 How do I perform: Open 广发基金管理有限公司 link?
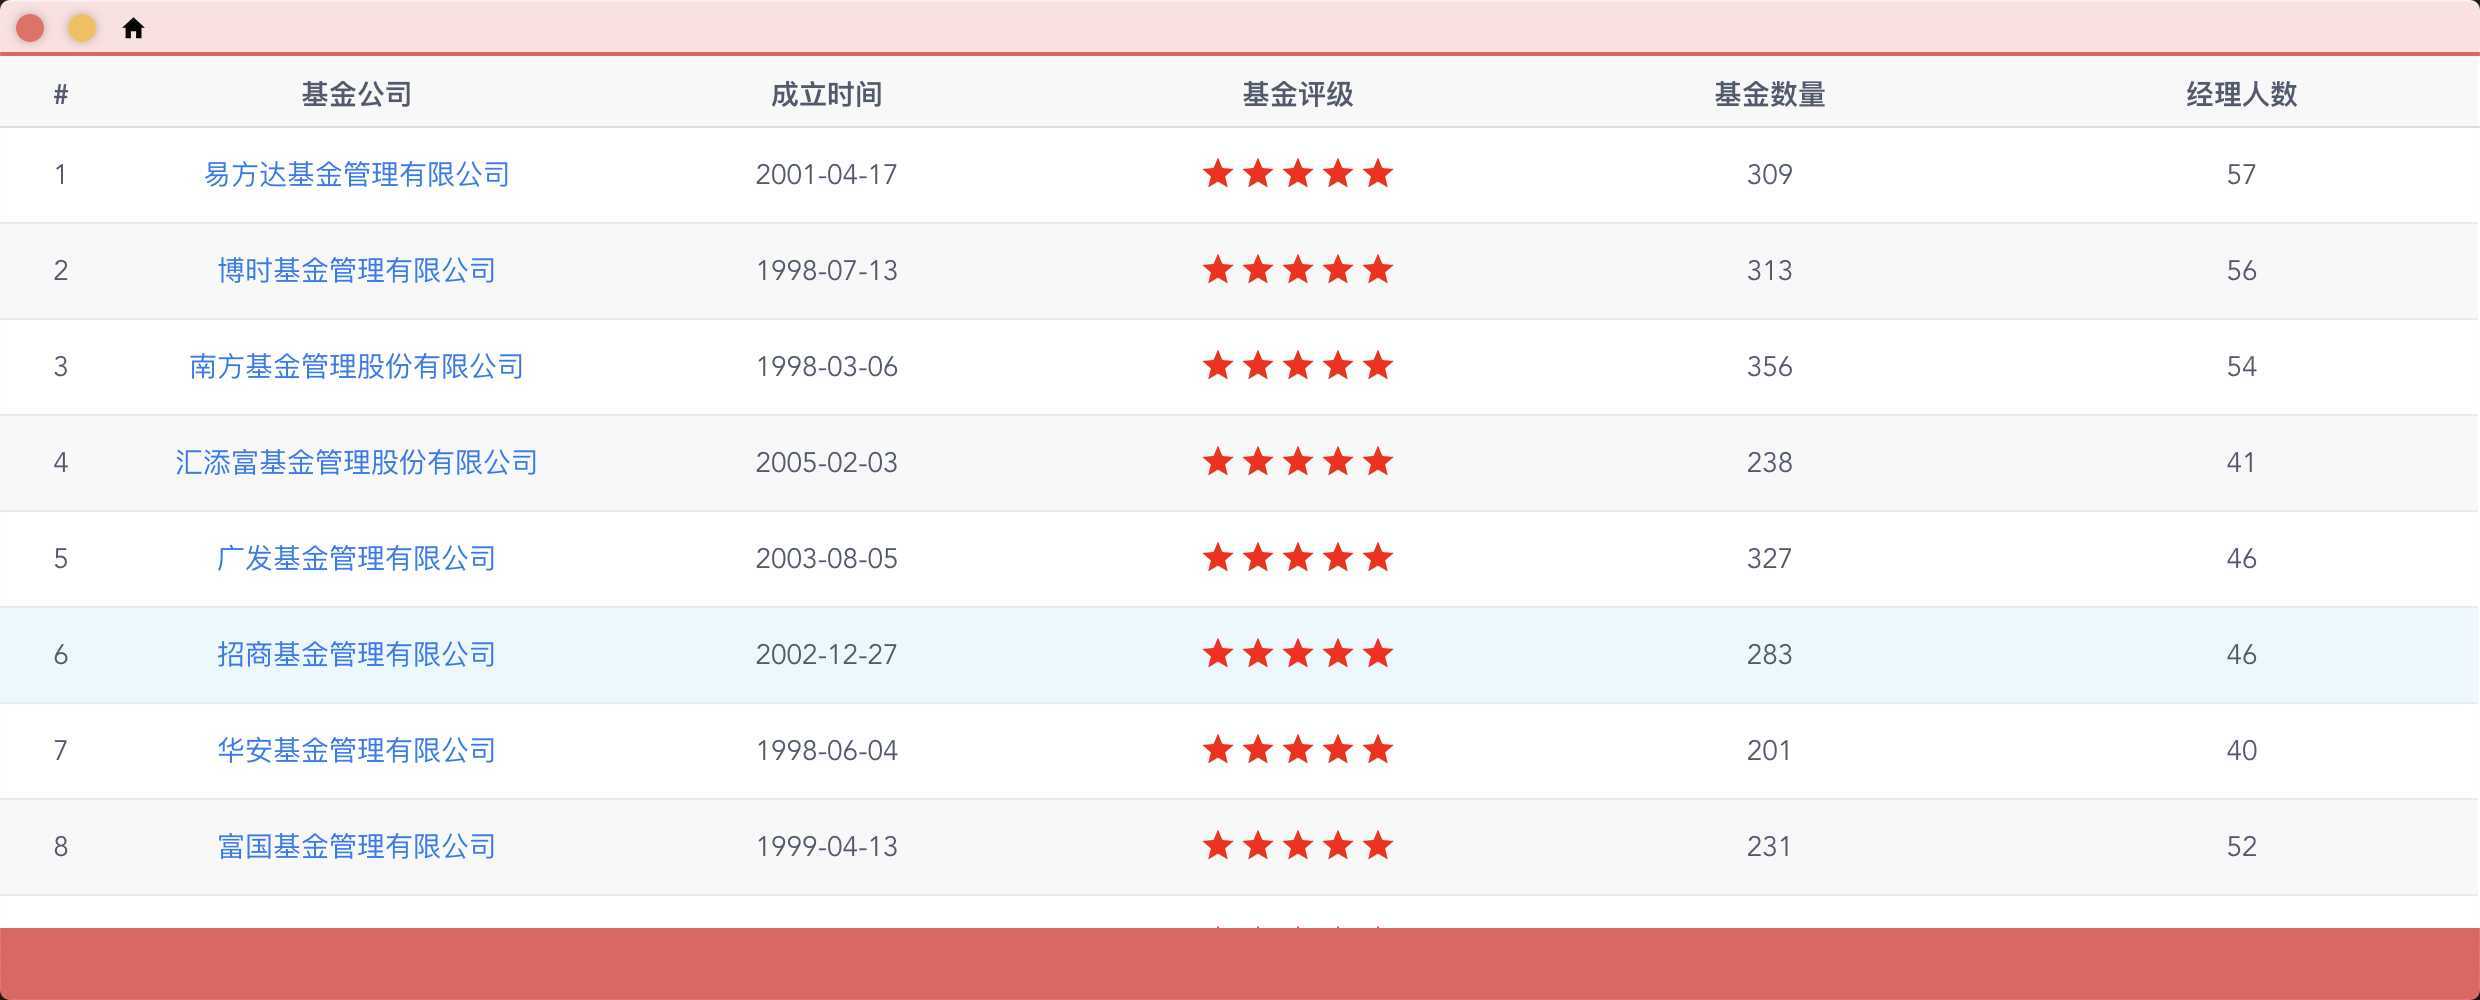point(357,558)
